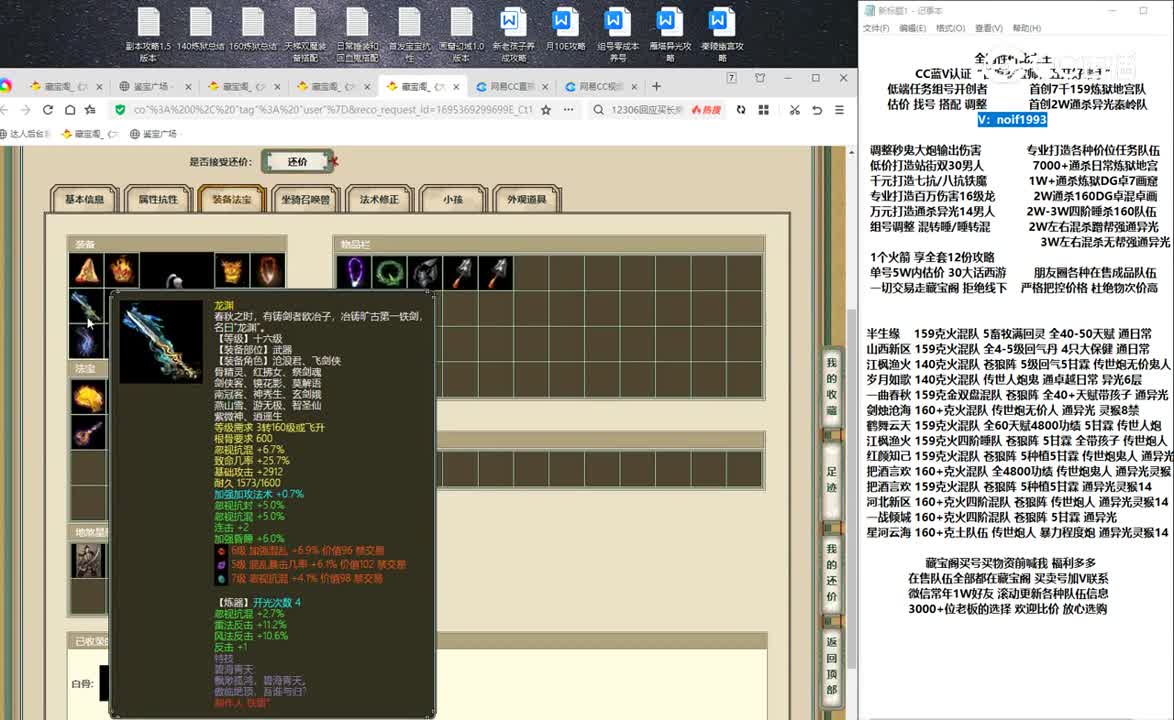This screenshot has width=1174, height=720.
Task: Open 我的收藏 side button
Action: pos(831,385)
